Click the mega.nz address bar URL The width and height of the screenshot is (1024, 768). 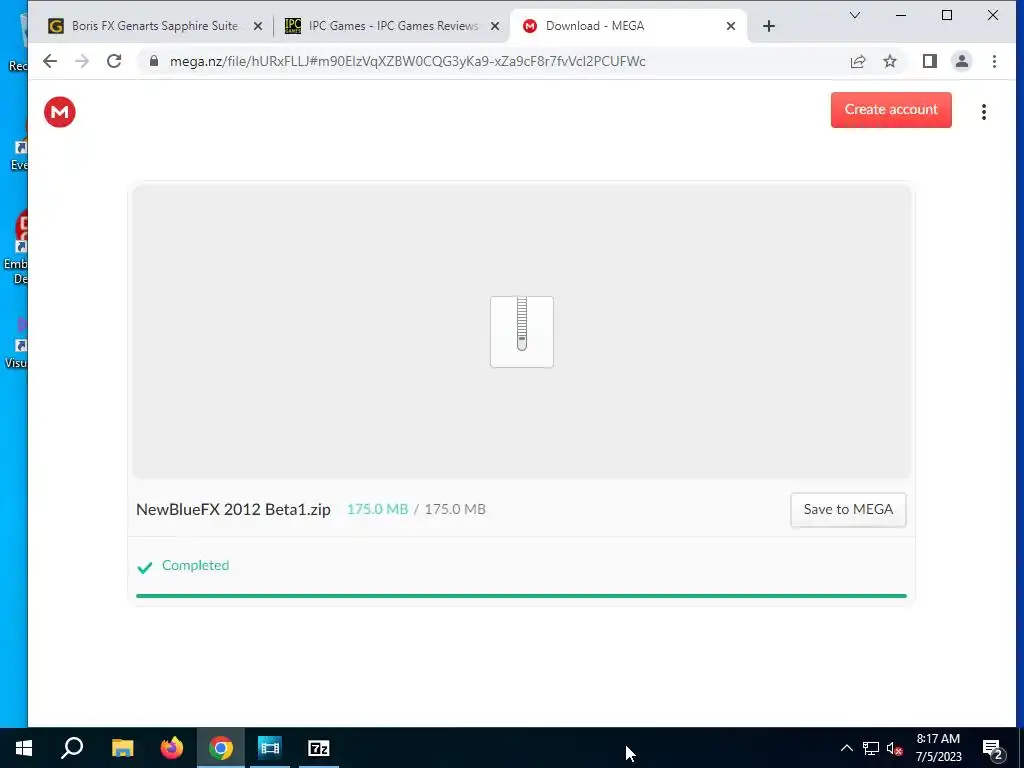[x=408, y=61]
